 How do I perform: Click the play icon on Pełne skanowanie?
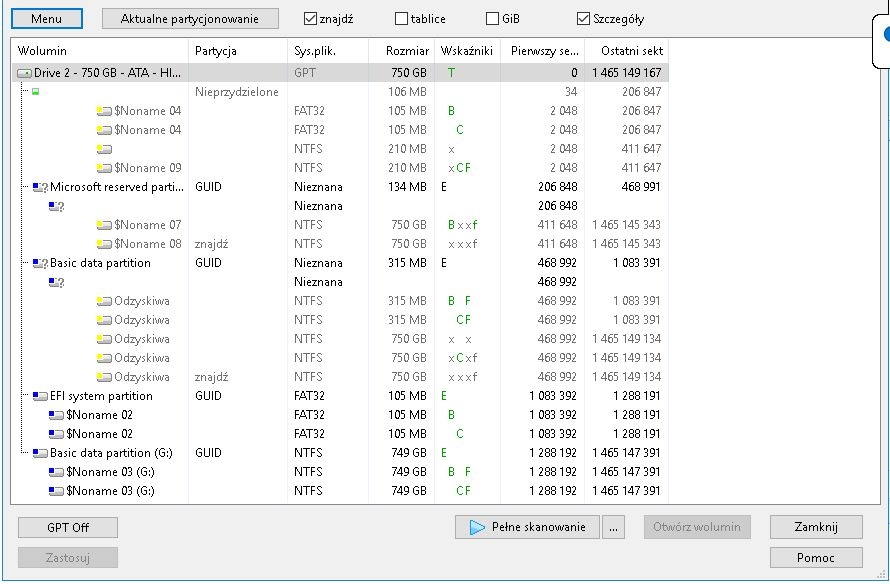pyautogui.click(x=477, y=528)
